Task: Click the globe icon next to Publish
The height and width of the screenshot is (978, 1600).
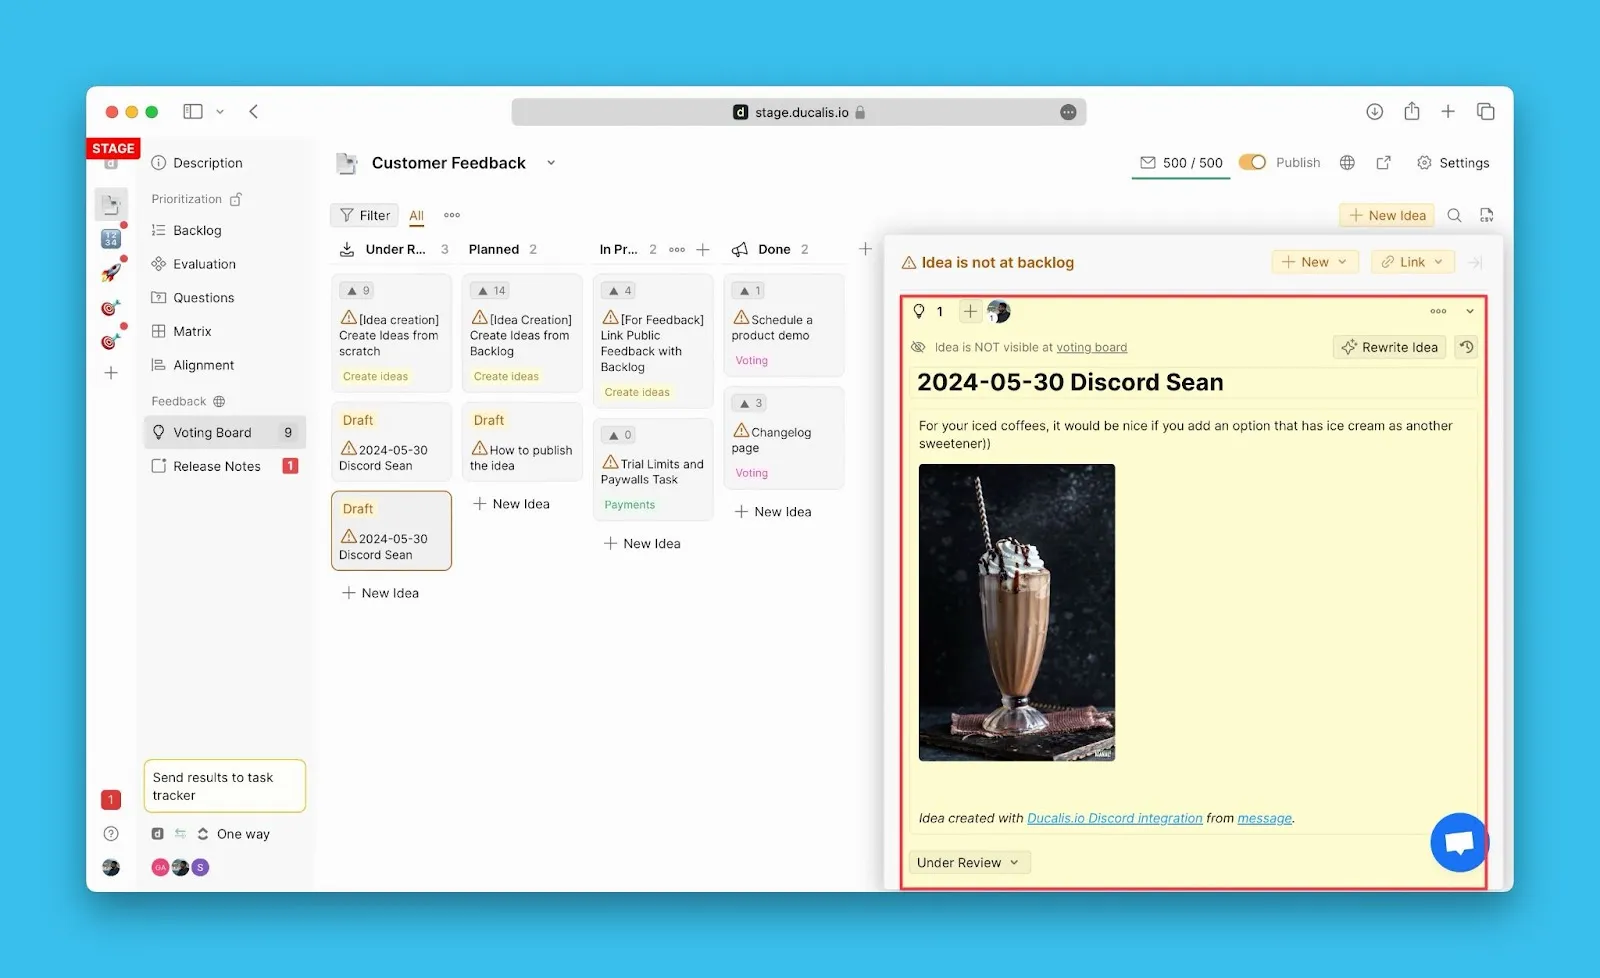Action: pyautogui.click(x=1348, y=163)
